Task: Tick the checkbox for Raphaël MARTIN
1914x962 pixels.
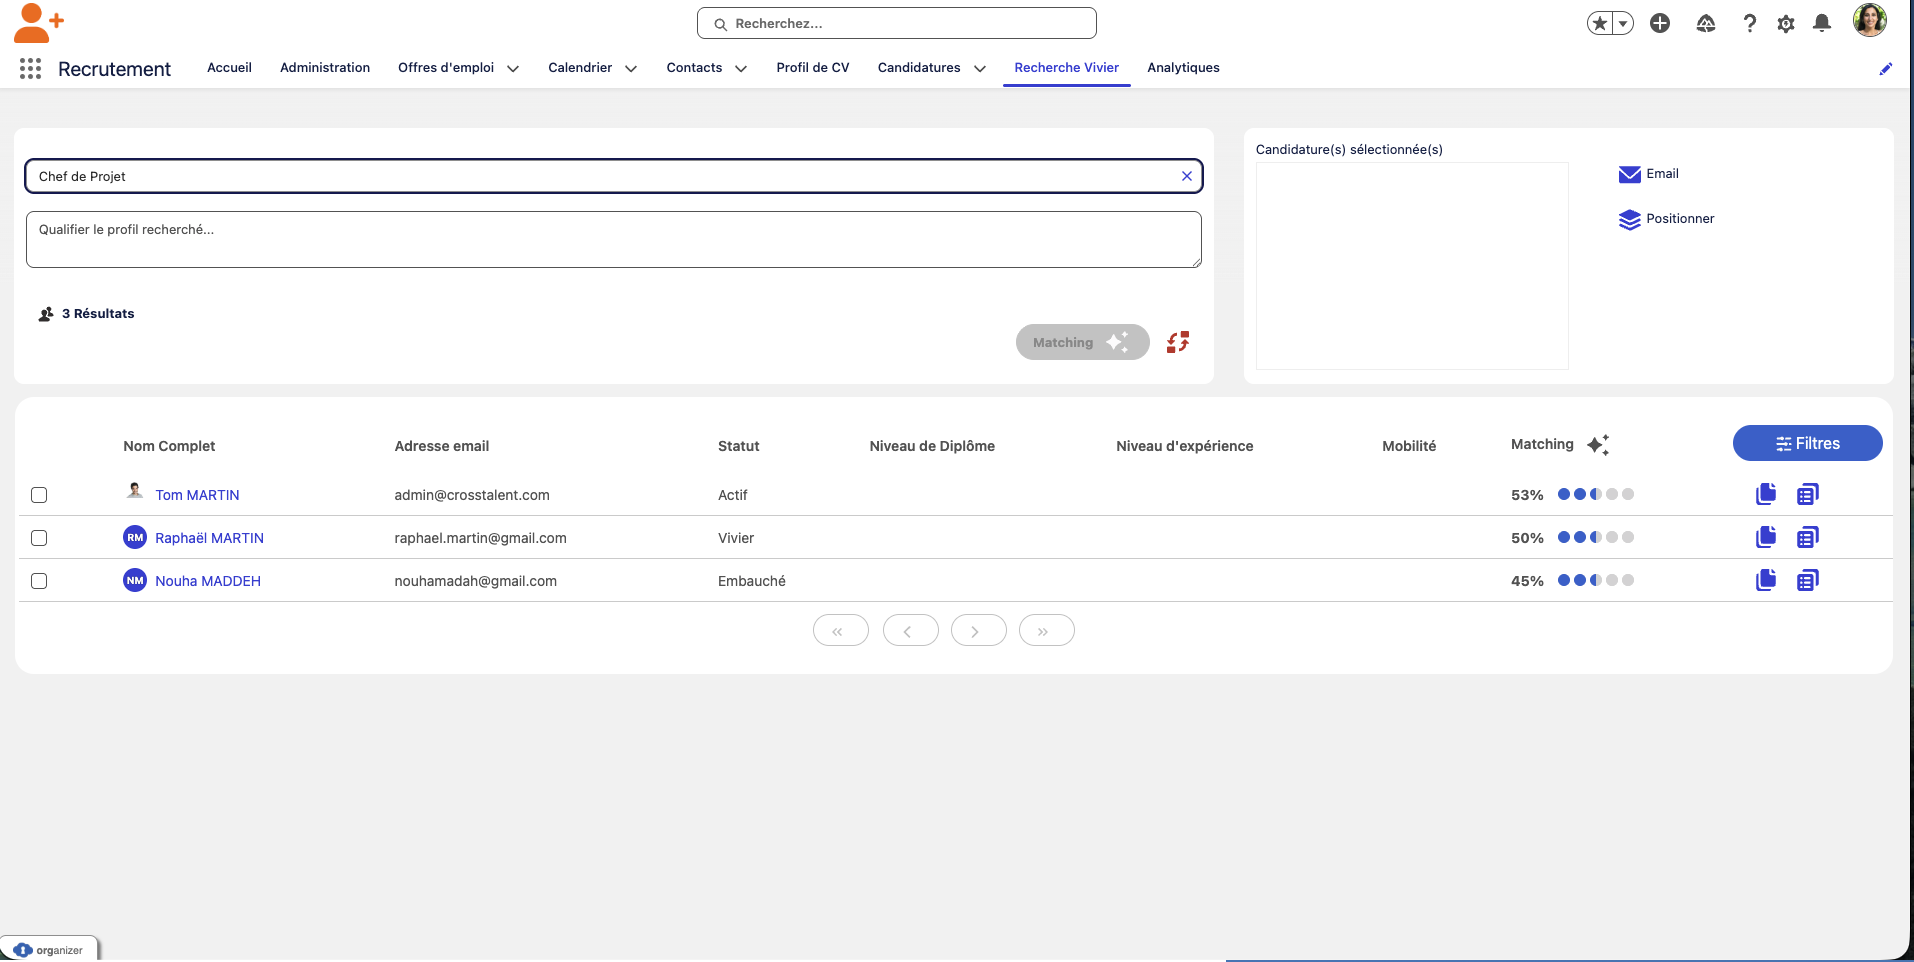Action: [x=39, y=538]
